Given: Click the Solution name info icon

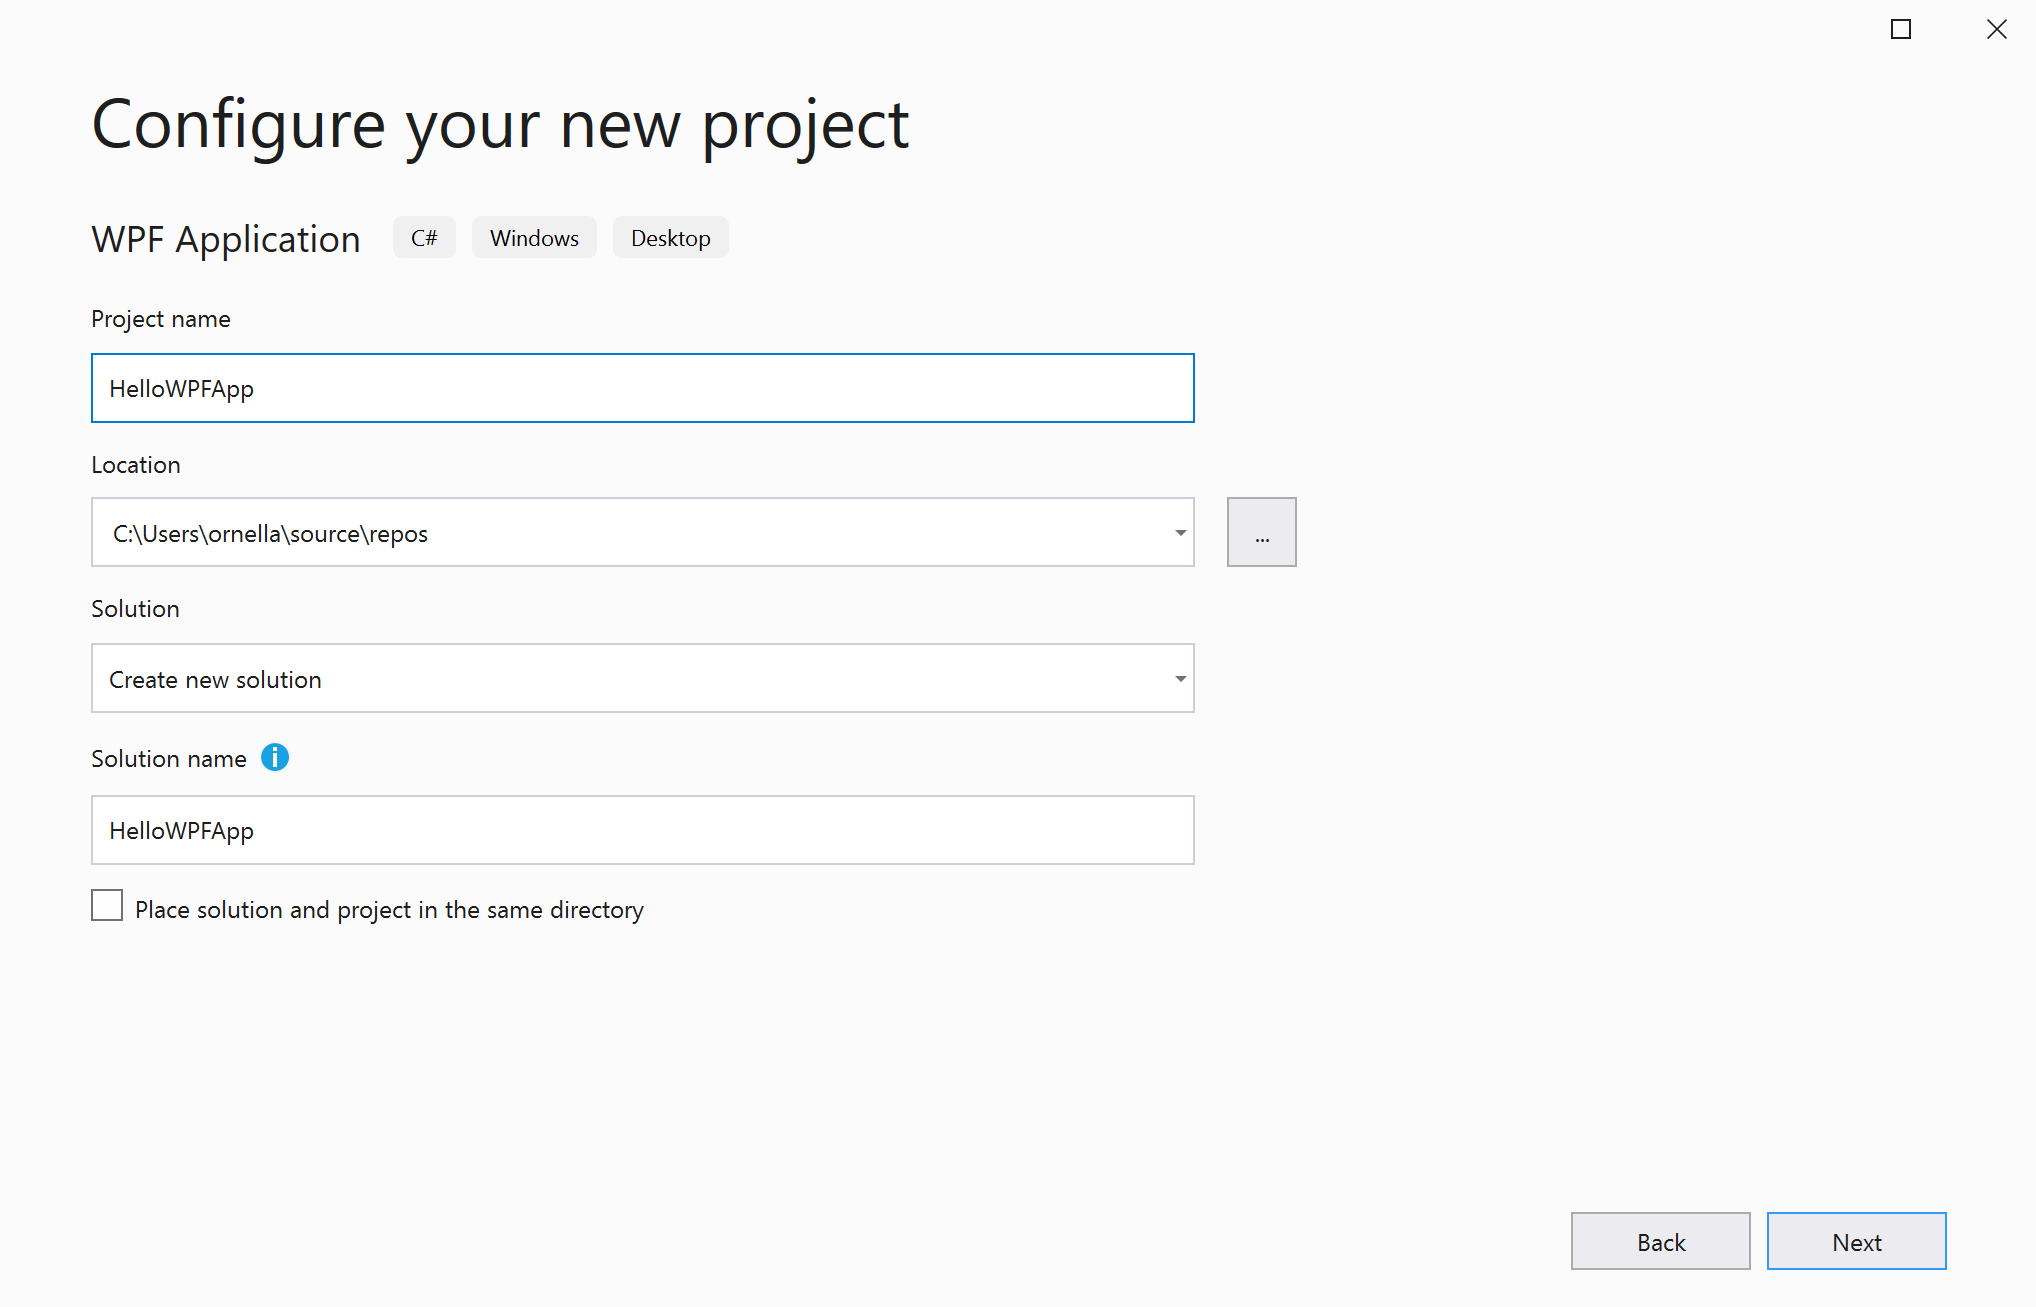Looking at the screenshot, I should coord(275,758).
